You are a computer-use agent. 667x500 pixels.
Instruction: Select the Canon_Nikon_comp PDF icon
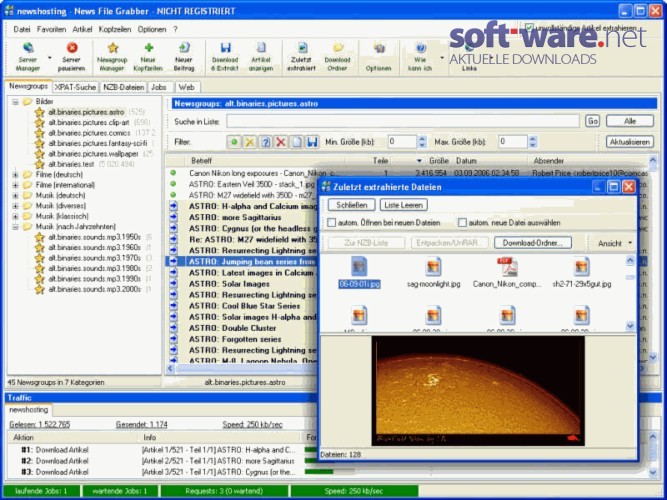(x=507, y=267)
